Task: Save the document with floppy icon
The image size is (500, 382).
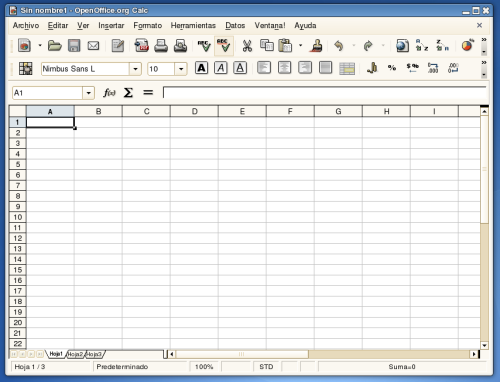Action: [x=74, y=45]
